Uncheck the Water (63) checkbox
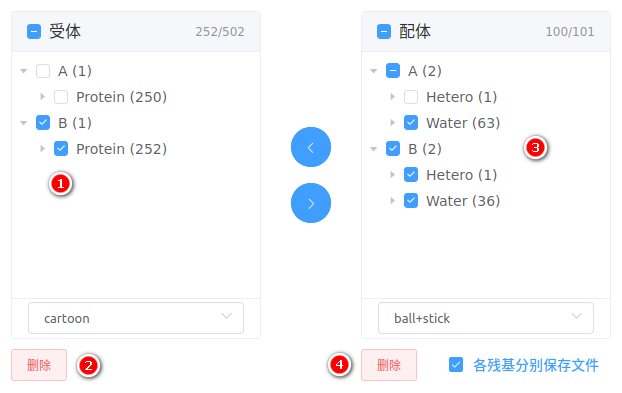Screen dimensions: 622x393 (x=411, y=123)
